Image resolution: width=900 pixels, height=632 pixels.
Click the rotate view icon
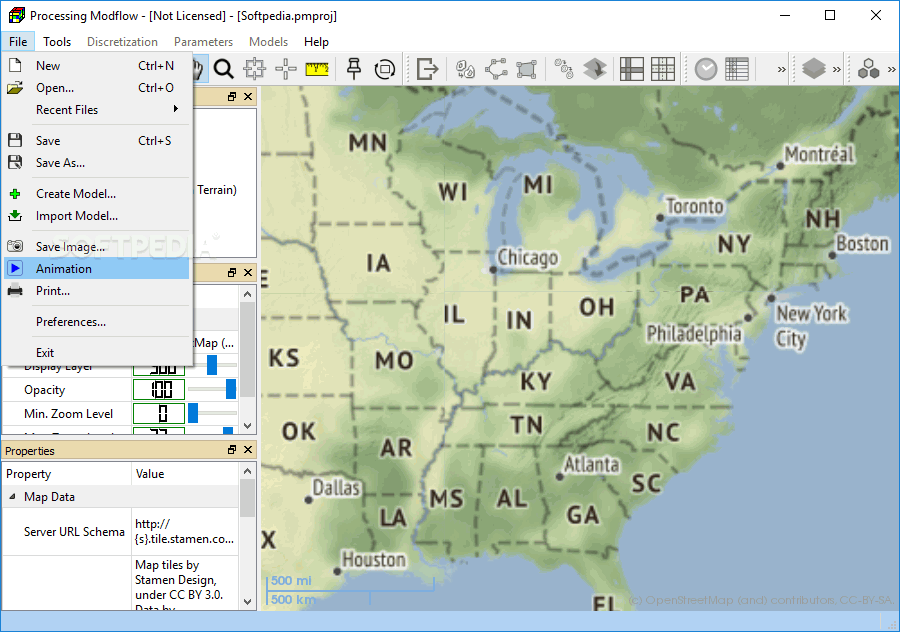pos(385,69)
